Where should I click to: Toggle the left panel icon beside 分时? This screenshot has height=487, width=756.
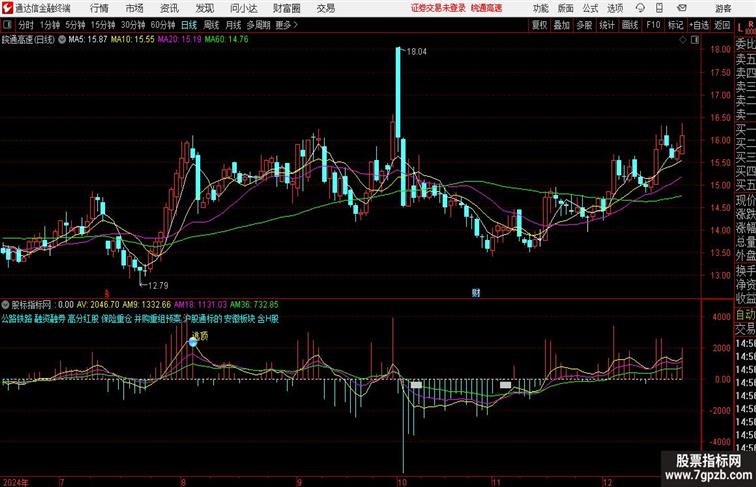[x=7, y=25]
